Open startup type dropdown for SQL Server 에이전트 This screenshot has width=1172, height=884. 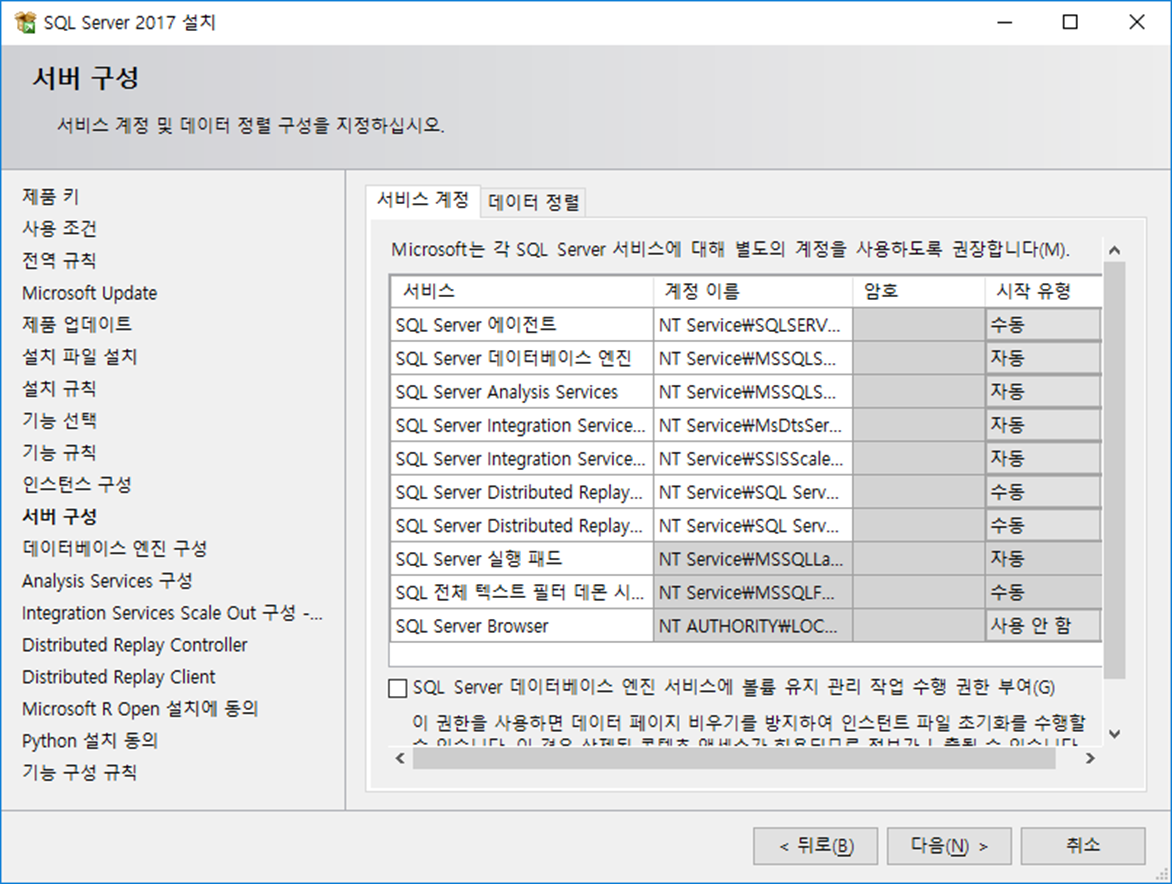(x=1043, y=325)
